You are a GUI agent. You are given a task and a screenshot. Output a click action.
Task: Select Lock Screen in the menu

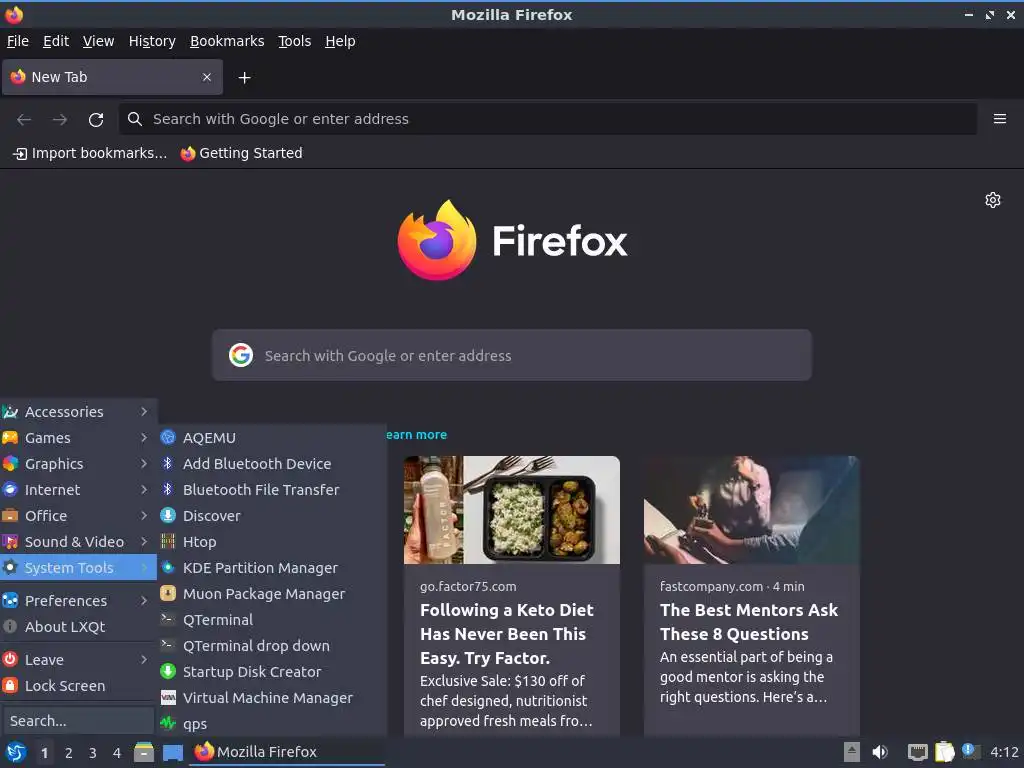click(x=78, y=686)
